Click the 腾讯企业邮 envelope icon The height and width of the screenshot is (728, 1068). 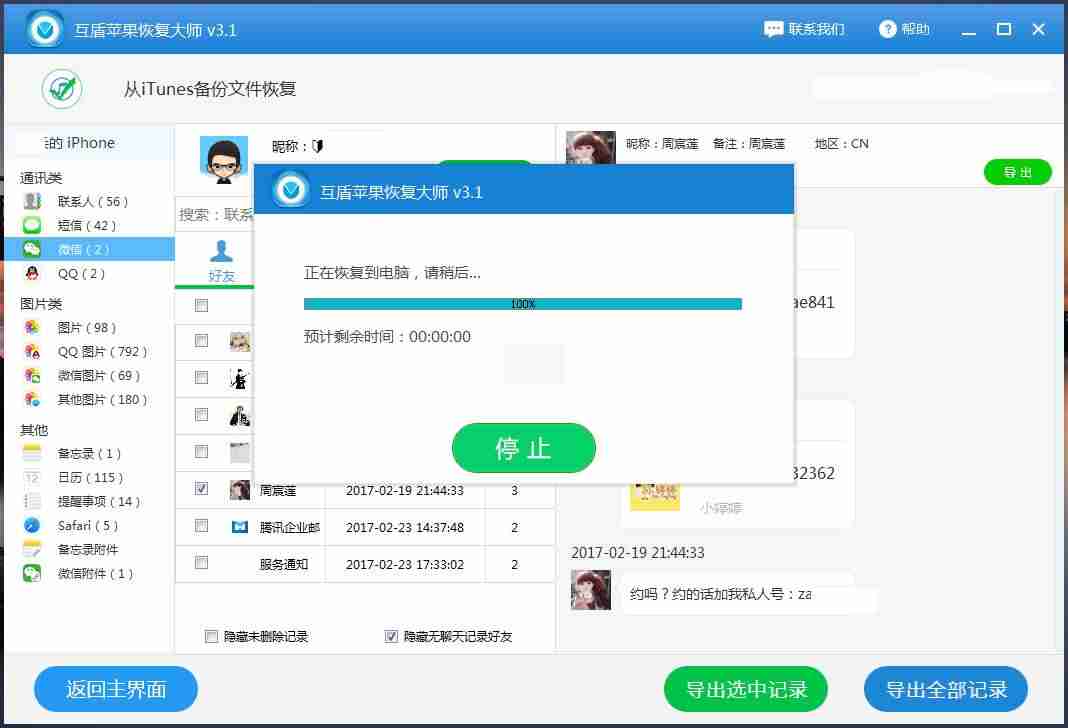tap(240, 526)
